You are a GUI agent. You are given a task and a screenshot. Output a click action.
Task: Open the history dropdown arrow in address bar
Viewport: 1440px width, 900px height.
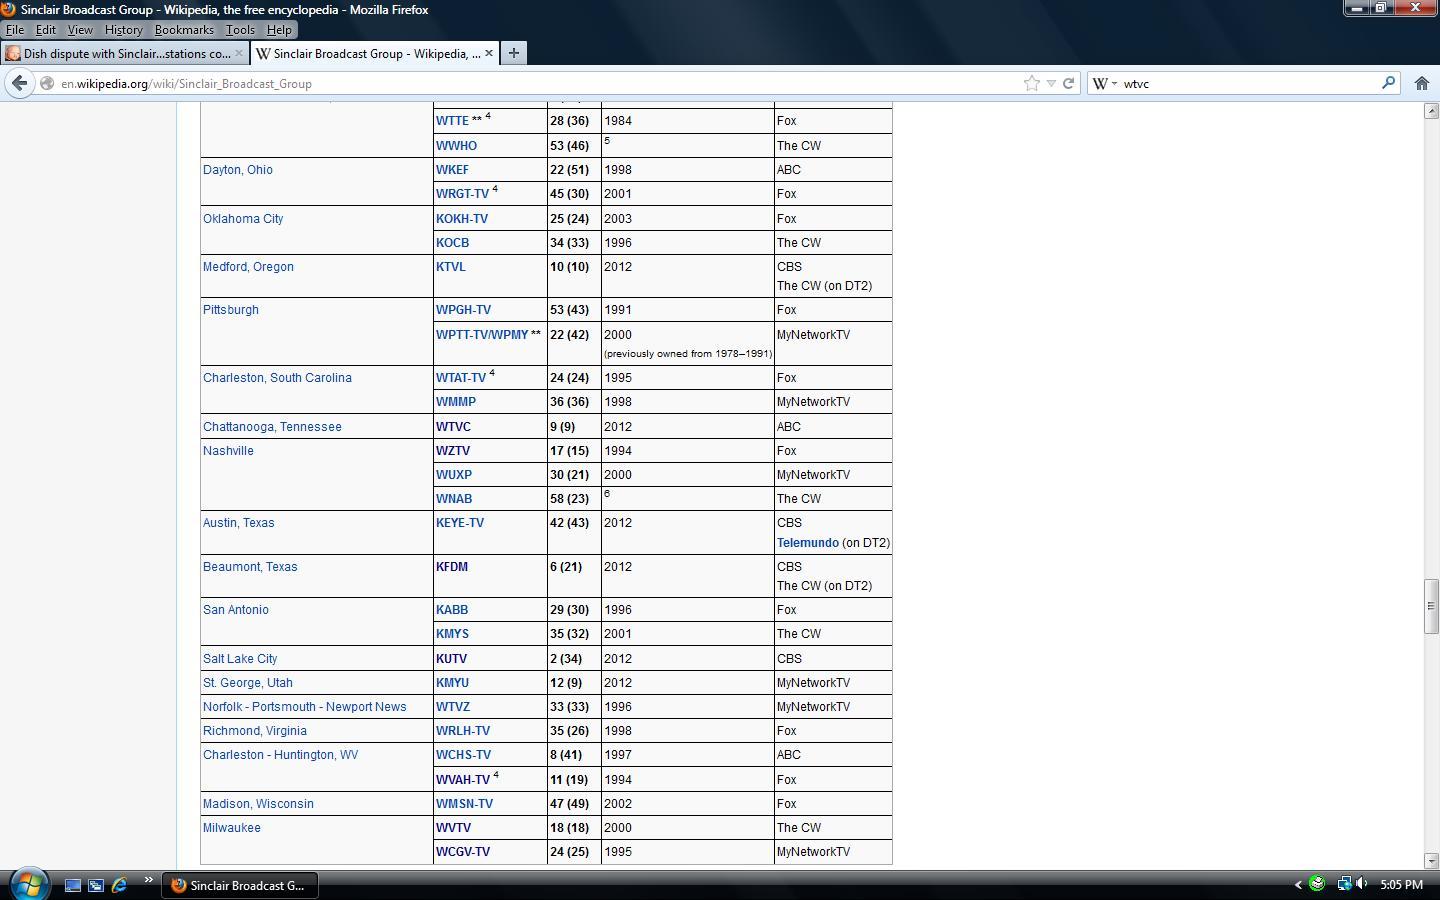tap(1051, 84)
